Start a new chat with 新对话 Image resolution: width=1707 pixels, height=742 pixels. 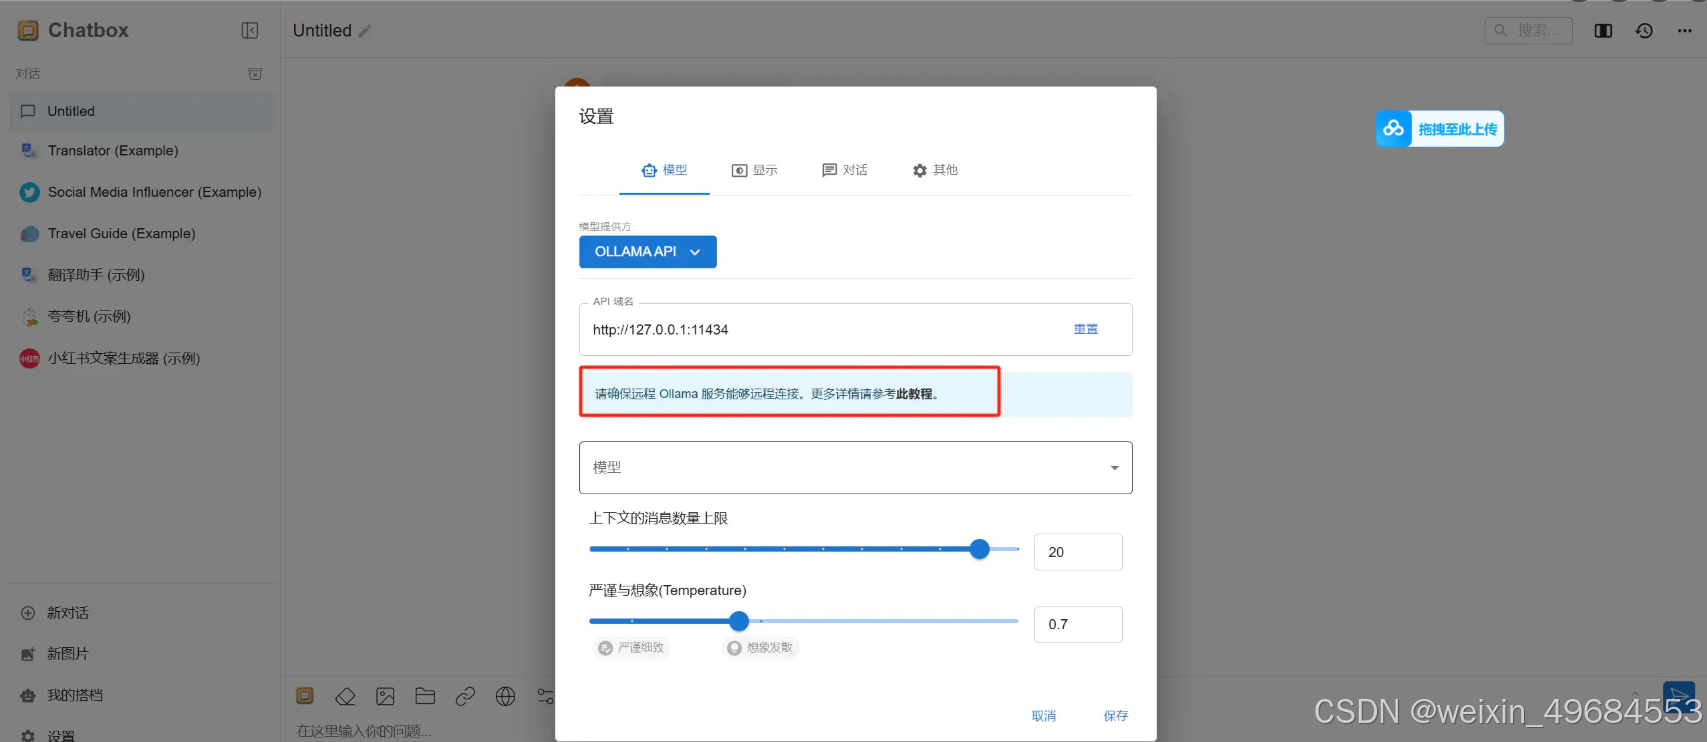tap(142, 613)
